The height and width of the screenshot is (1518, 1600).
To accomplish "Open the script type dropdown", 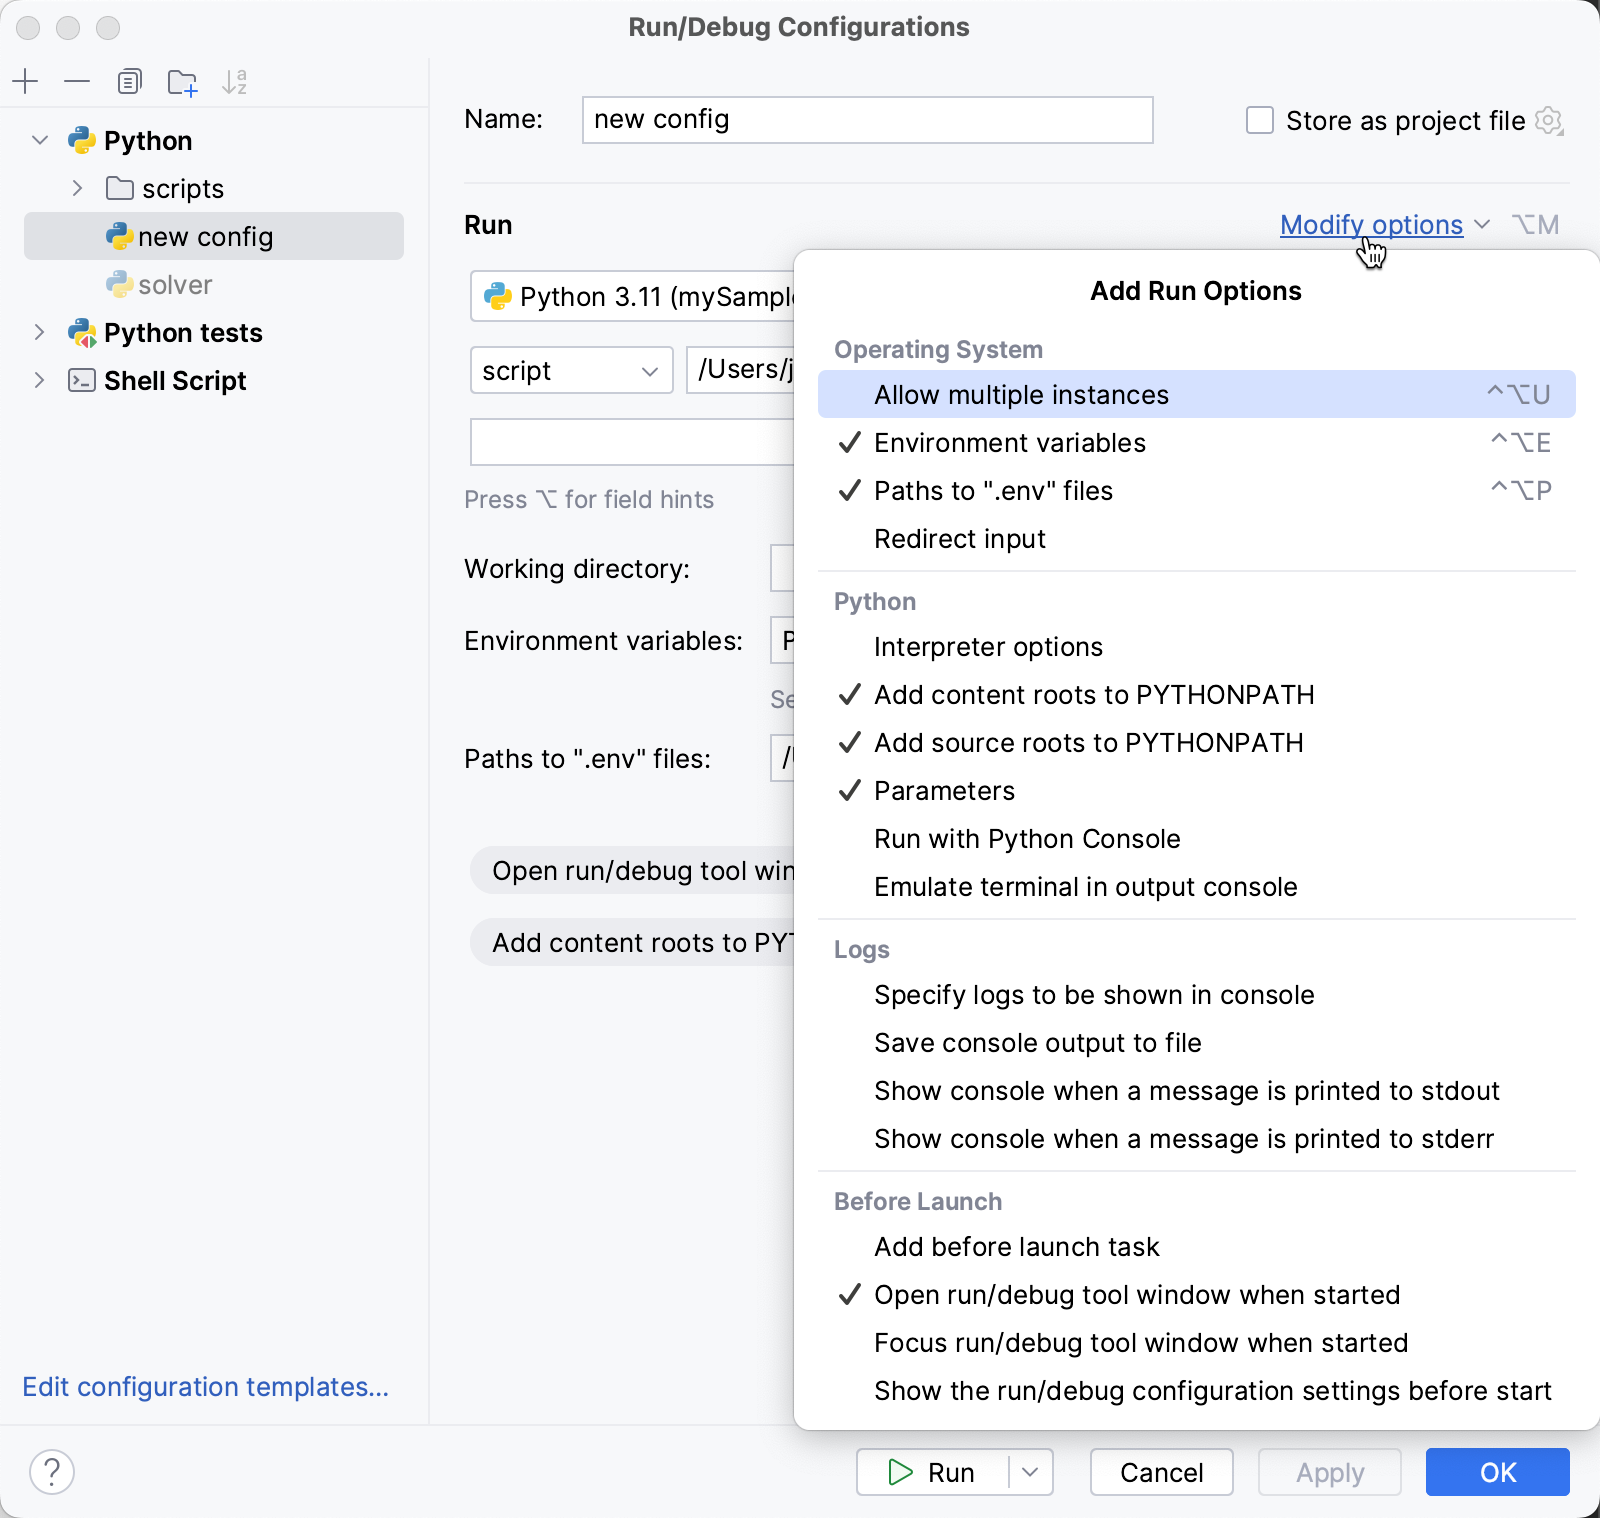I will (x=571, y=370).
